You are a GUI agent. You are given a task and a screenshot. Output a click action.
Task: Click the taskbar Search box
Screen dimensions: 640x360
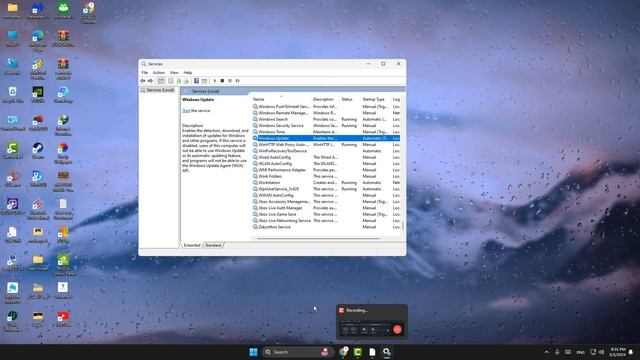(297, 352)
